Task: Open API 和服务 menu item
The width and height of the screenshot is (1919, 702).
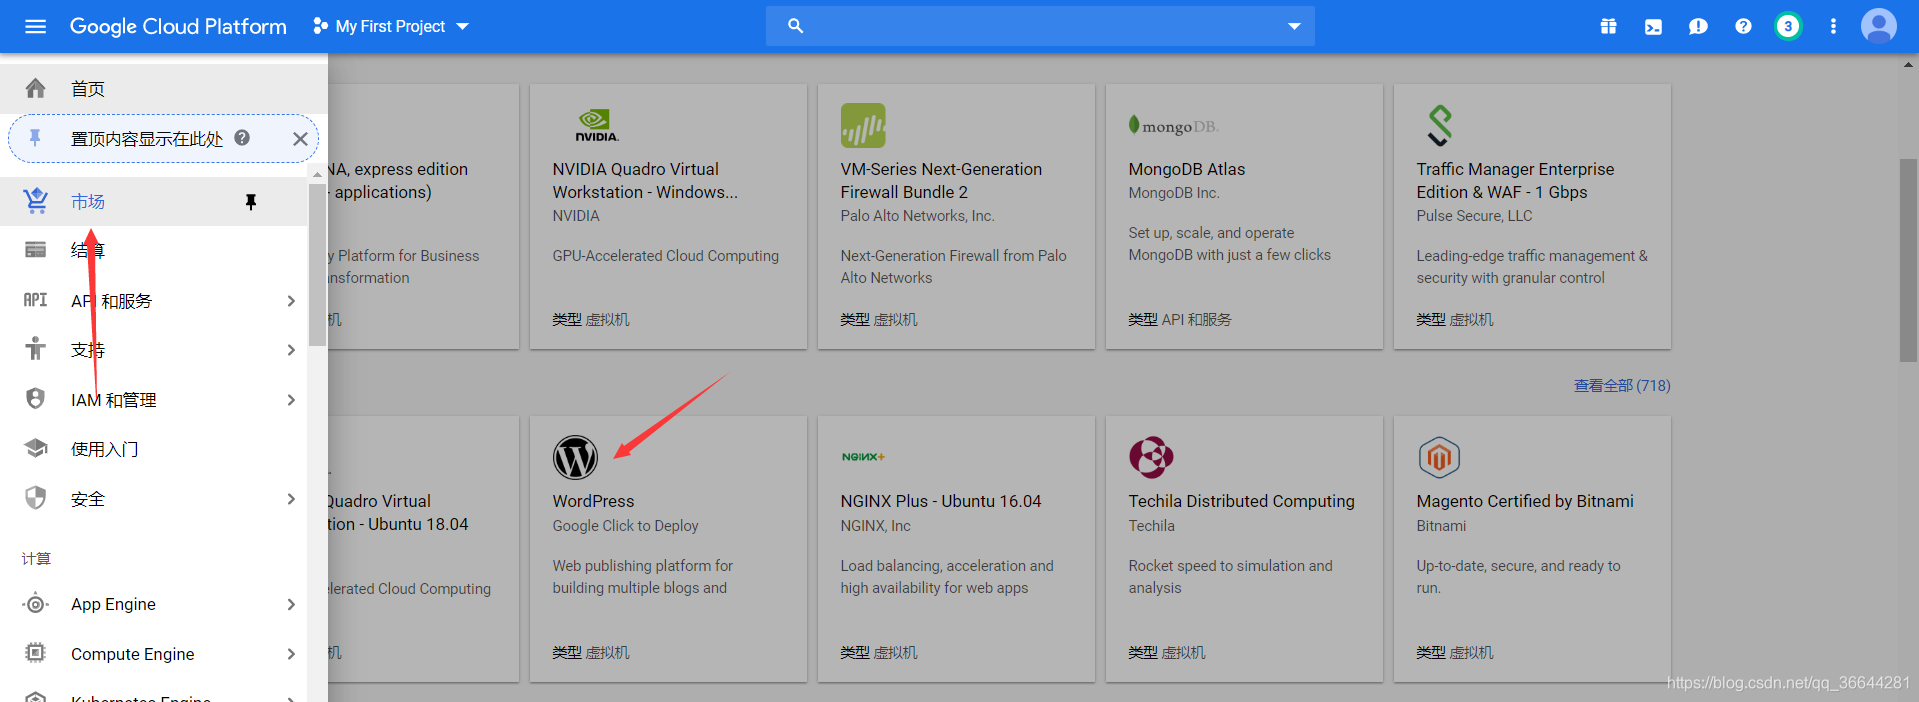Action: pos(153,301)
